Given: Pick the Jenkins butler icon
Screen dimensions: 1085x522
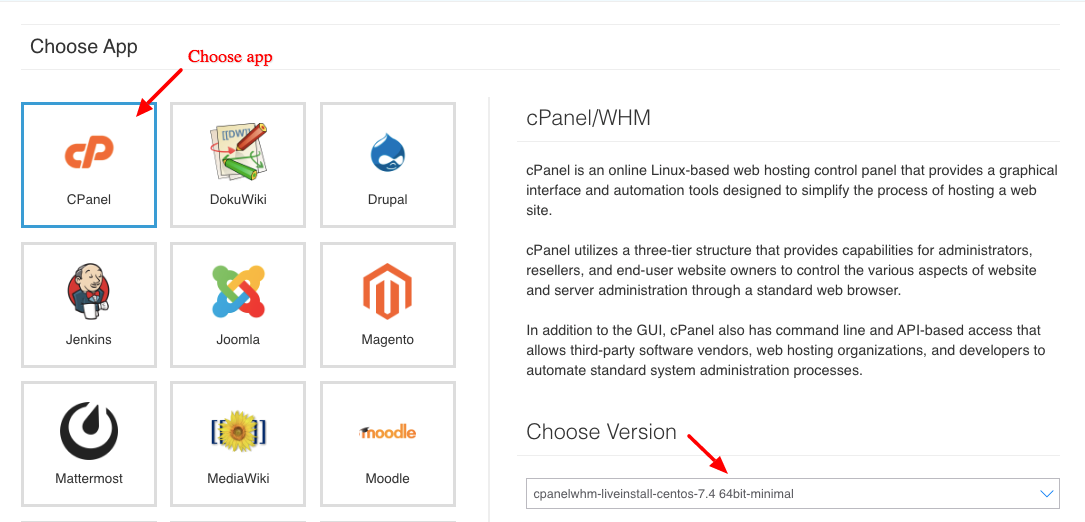Looking at the screenshot, I should coord(89,291).
